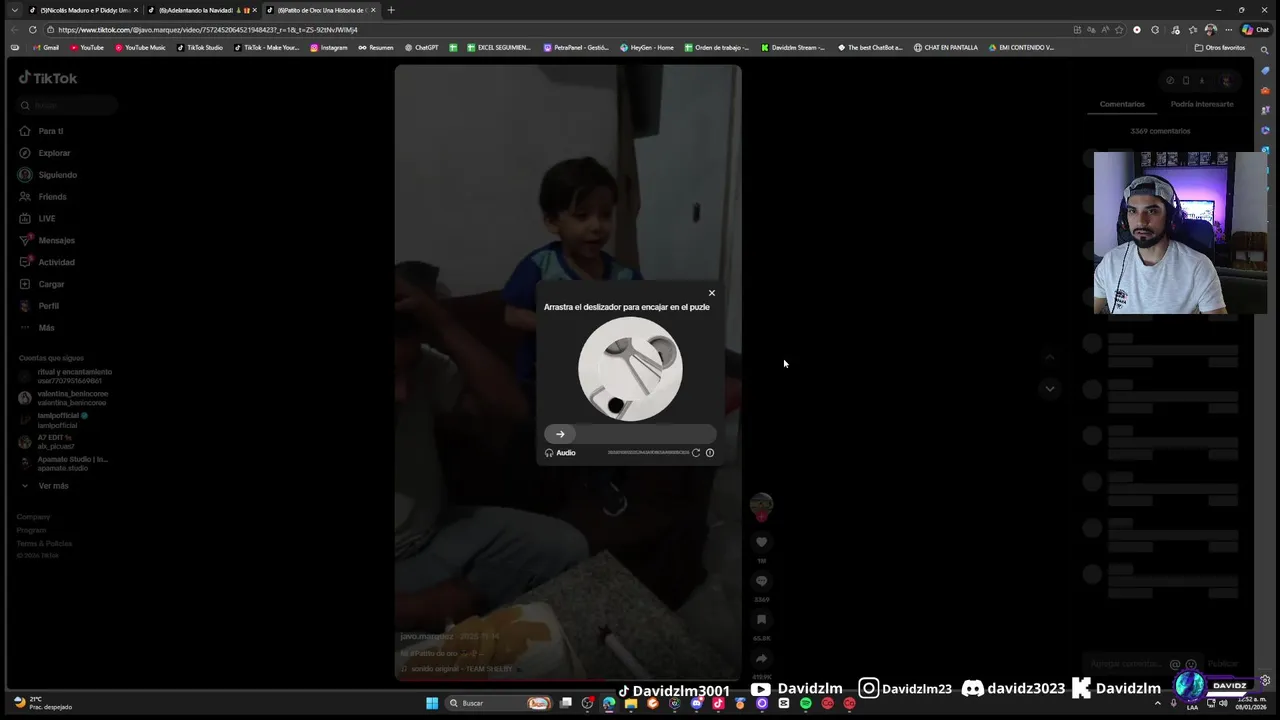Image resolution: width=1280 pixels, height=720 pixels.
Task: Bookmark the video with save icon
Action: click(x=761, y=620)
